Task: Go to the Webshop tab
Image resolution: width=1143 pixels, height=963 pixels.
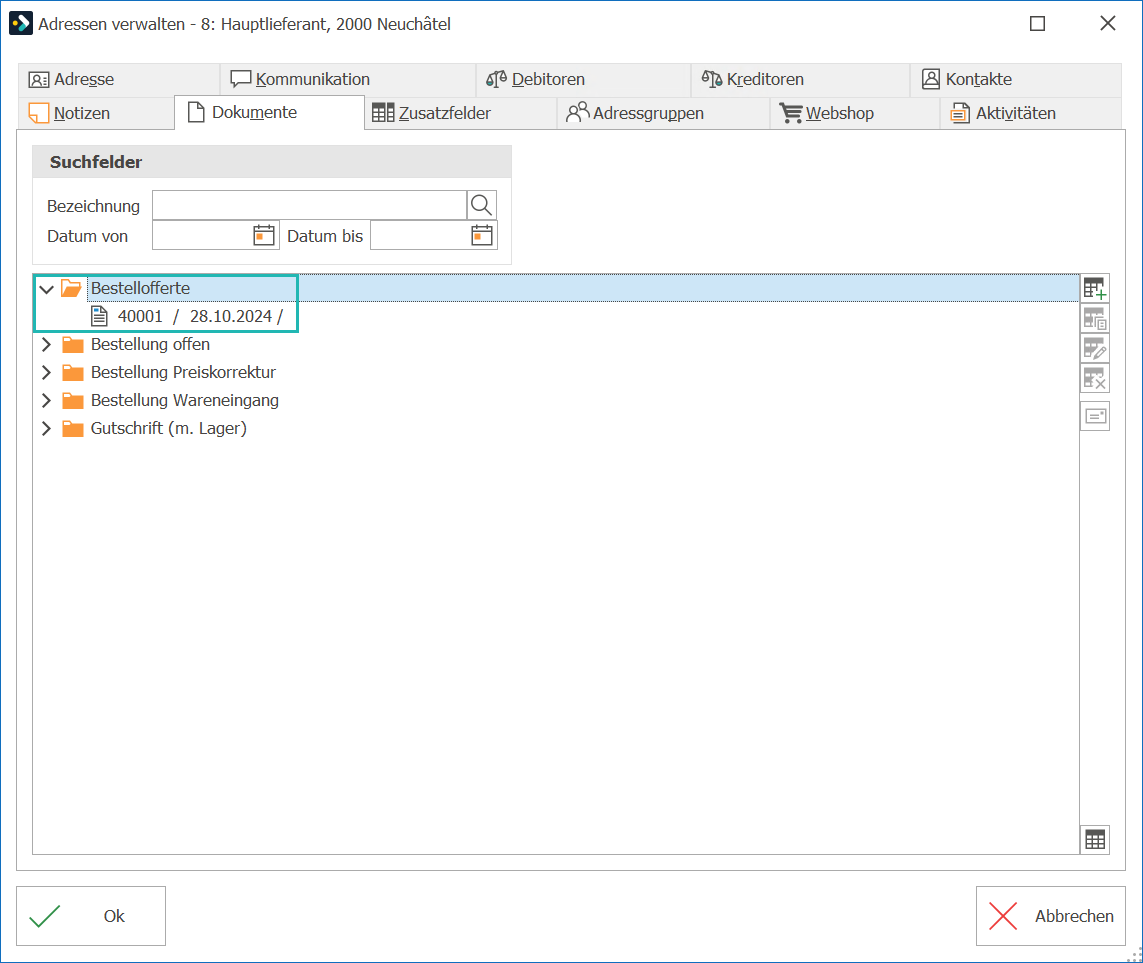Action: pyautogui.click(x=855, y=114)
